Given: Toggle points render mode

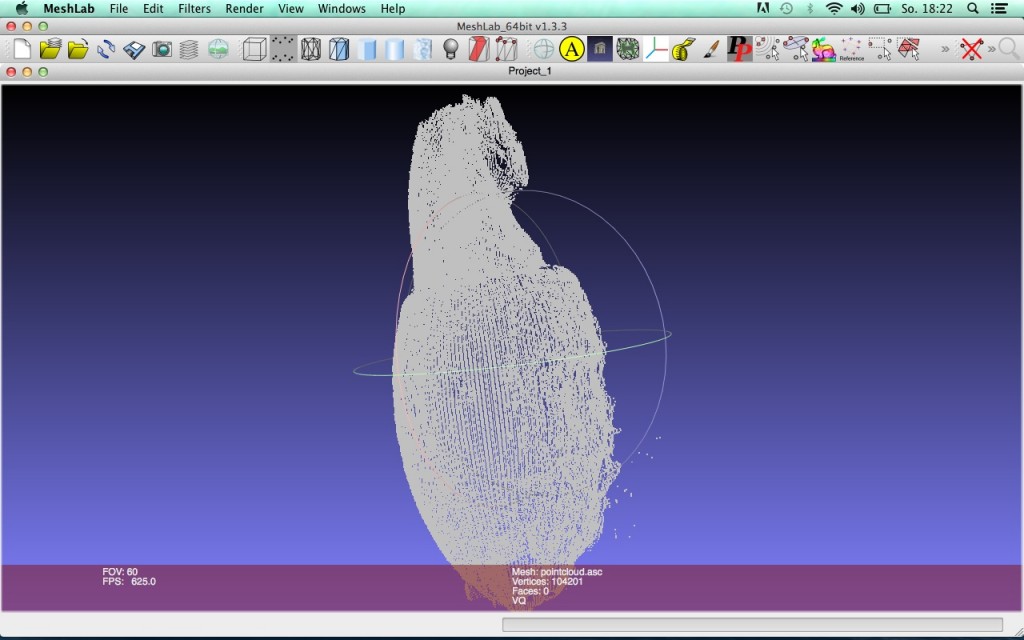Looking at the screenshot, I should pyautogui.click(x=283, y=49).
